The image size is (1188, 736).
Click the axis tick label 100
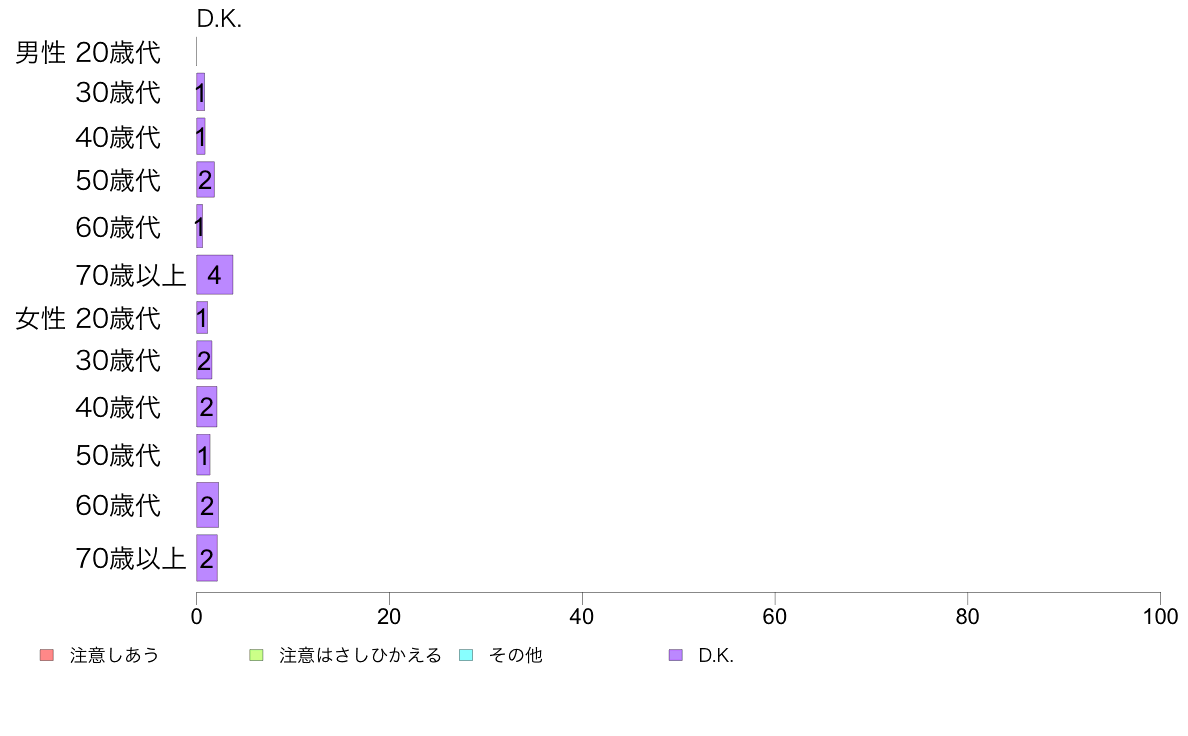1160,616
